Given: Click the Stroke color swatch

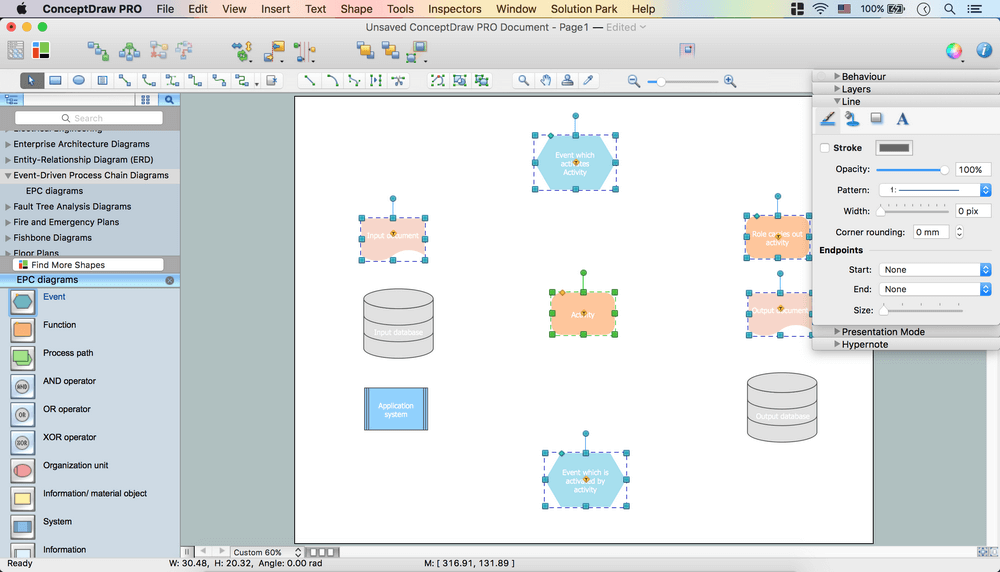Looking at the screenshot, I should coord(894,148).
